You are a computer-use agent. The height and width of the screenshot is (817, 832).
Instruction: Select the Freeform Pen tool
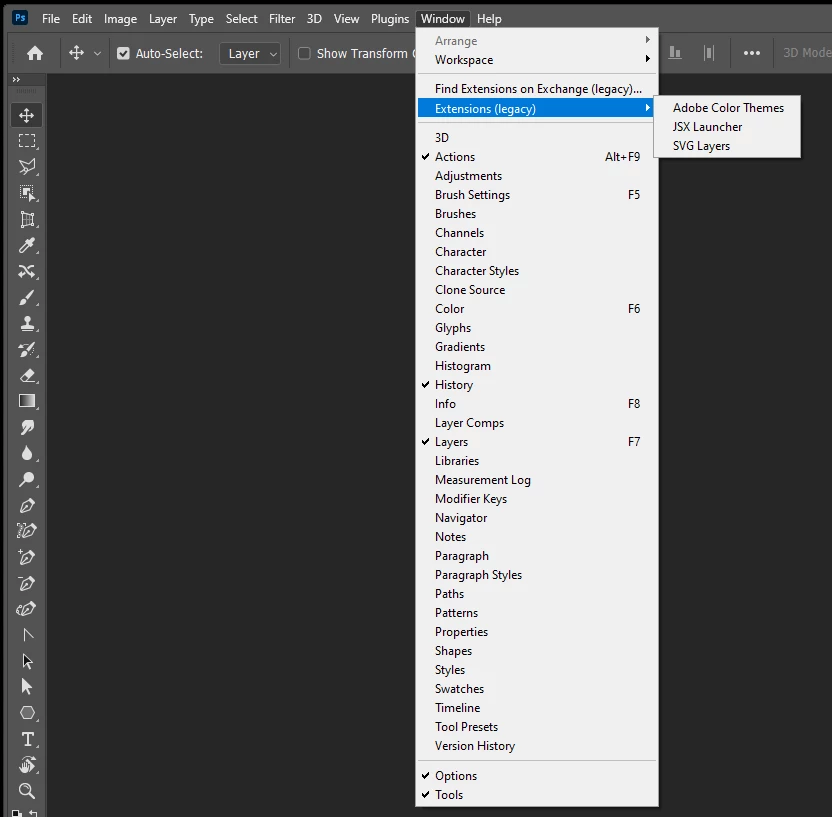pos(27,531)
